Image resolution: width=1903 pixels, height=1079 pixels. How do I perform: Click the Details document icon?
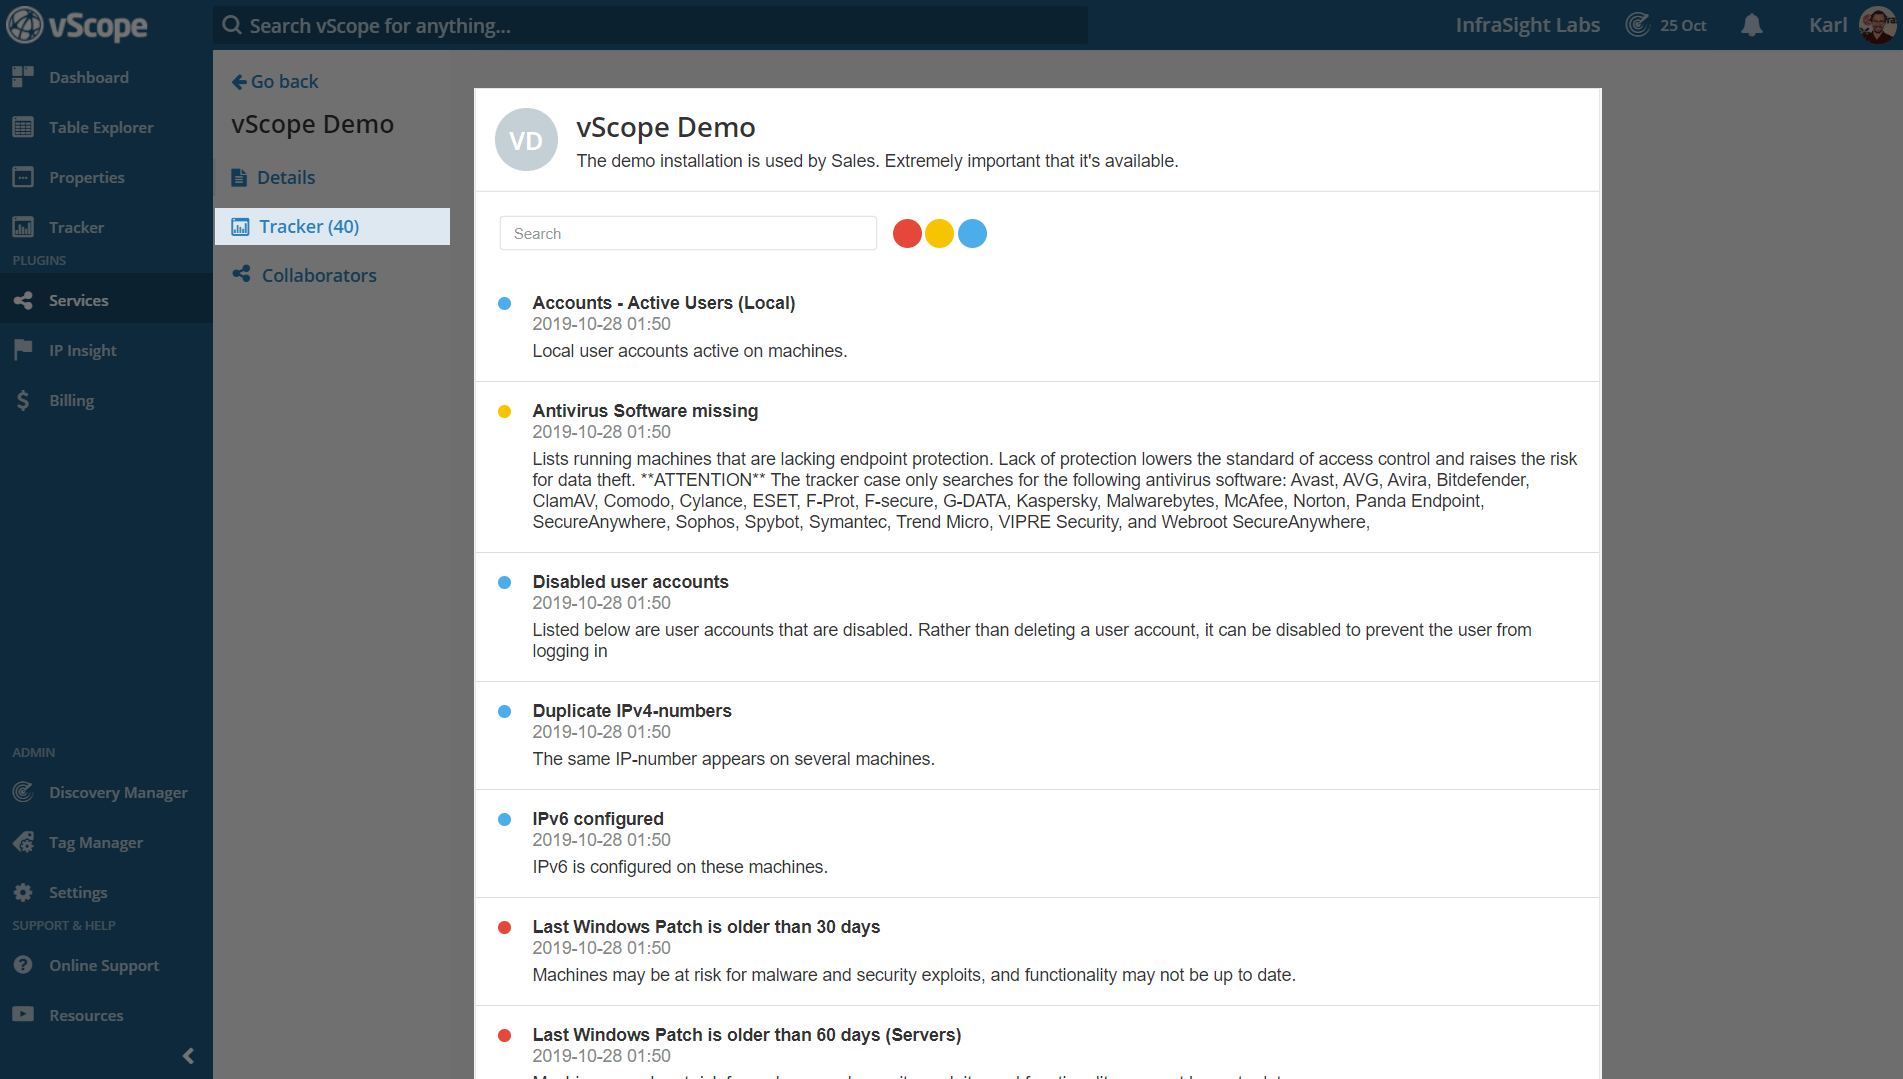tap(239, 177)
